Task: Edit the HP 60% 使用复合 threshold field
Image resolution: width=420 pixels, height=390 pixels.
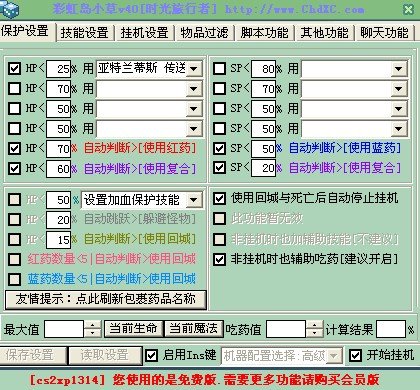Action: [x=58, y=169]
